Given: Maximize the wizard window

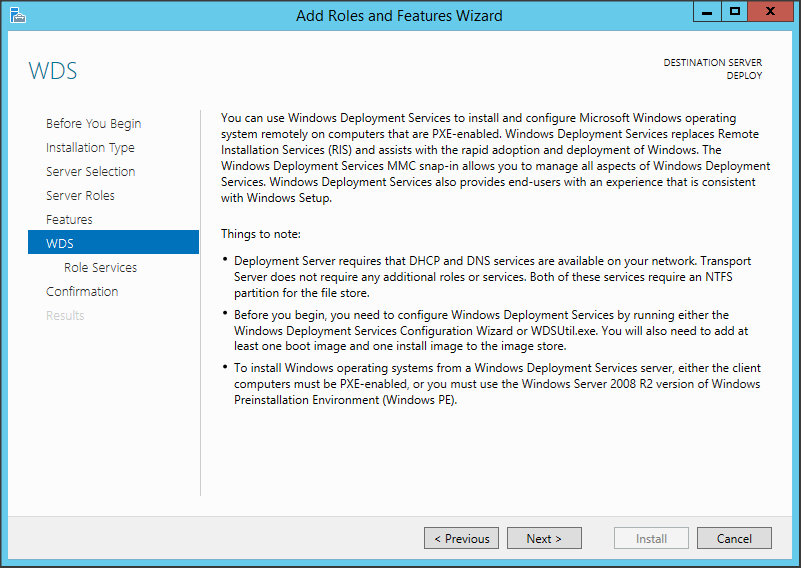Looking at the screenshot, I should pos(735,11).
